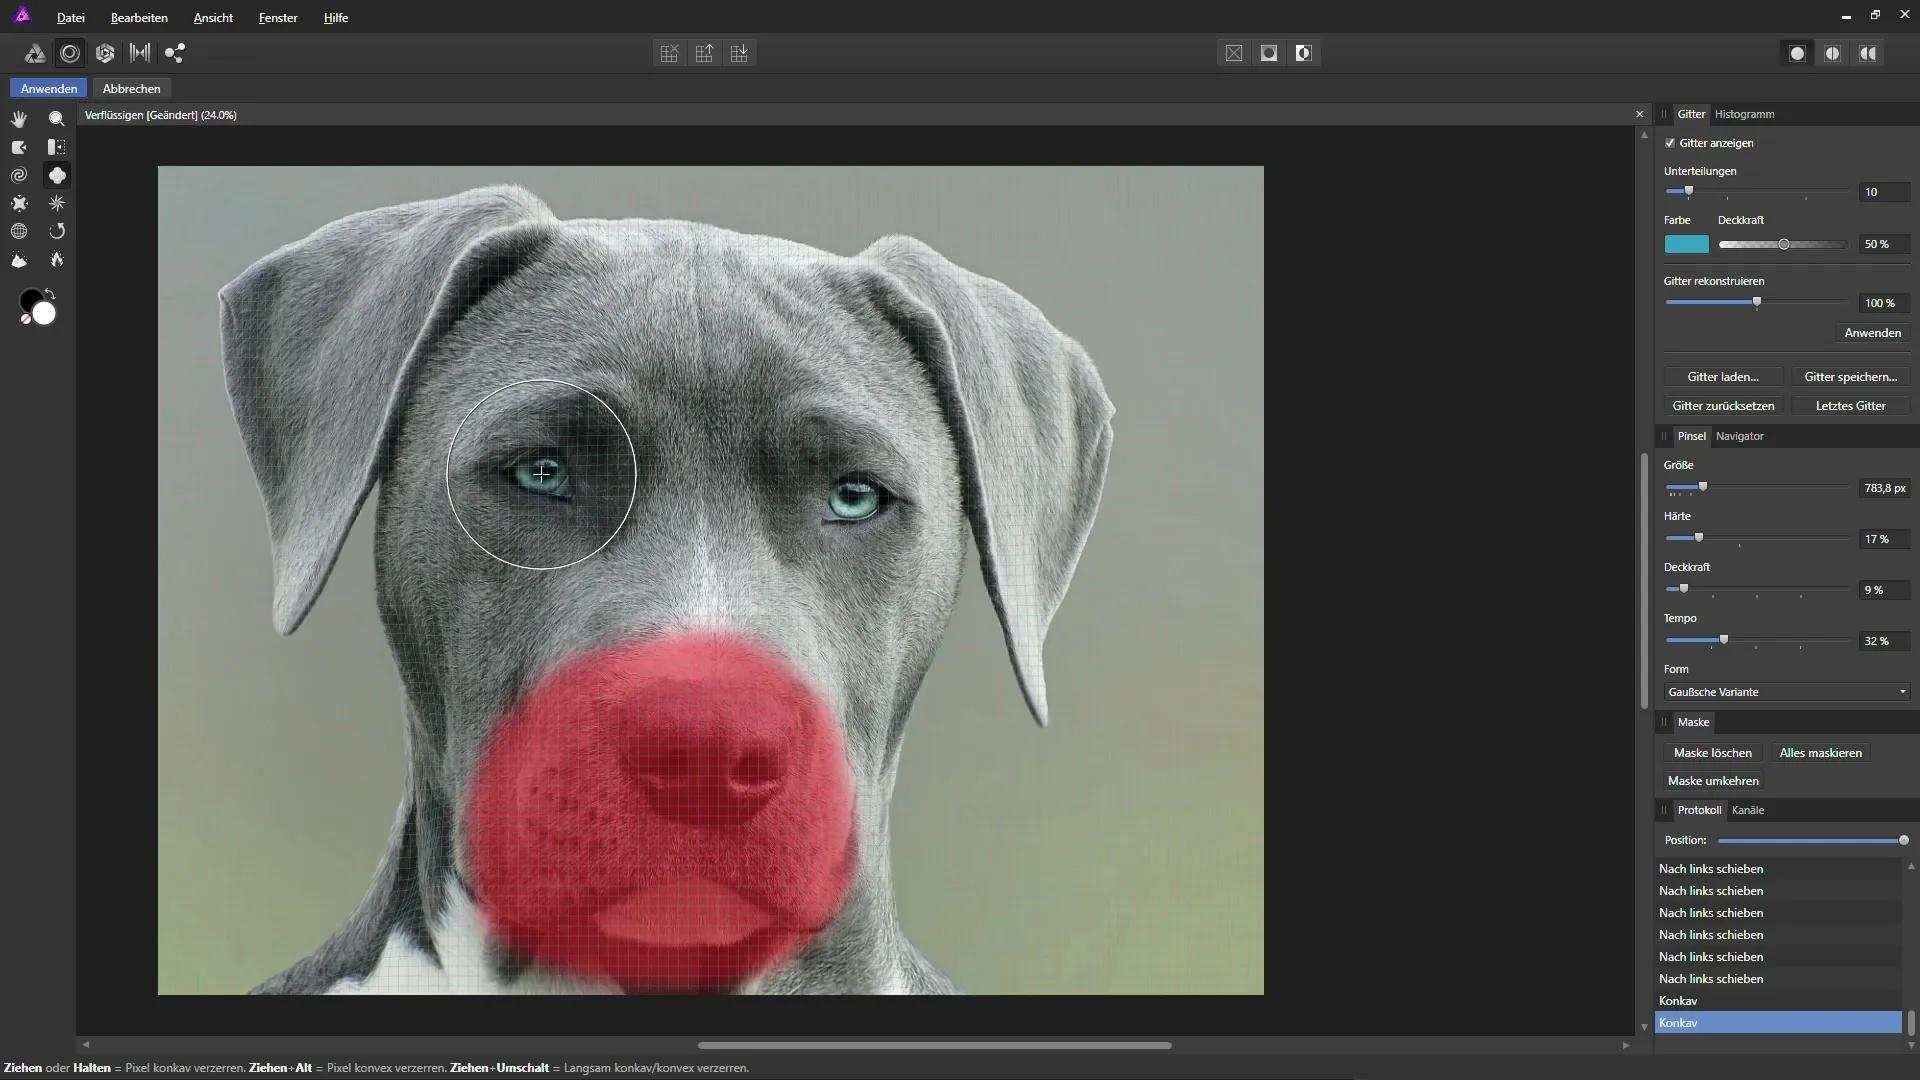Select the Liquify Push Forward tool
Image resolution: width=1920 pixels, height=1080 pixels.
click(19, 147)
